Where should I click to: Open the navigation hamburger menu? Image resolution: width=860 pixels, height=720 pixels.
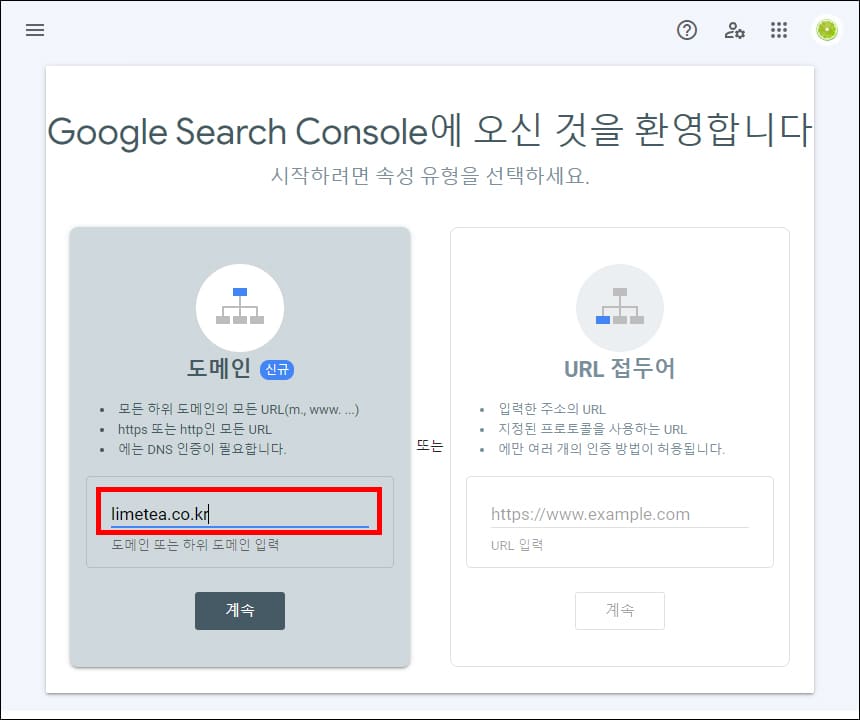35,30
